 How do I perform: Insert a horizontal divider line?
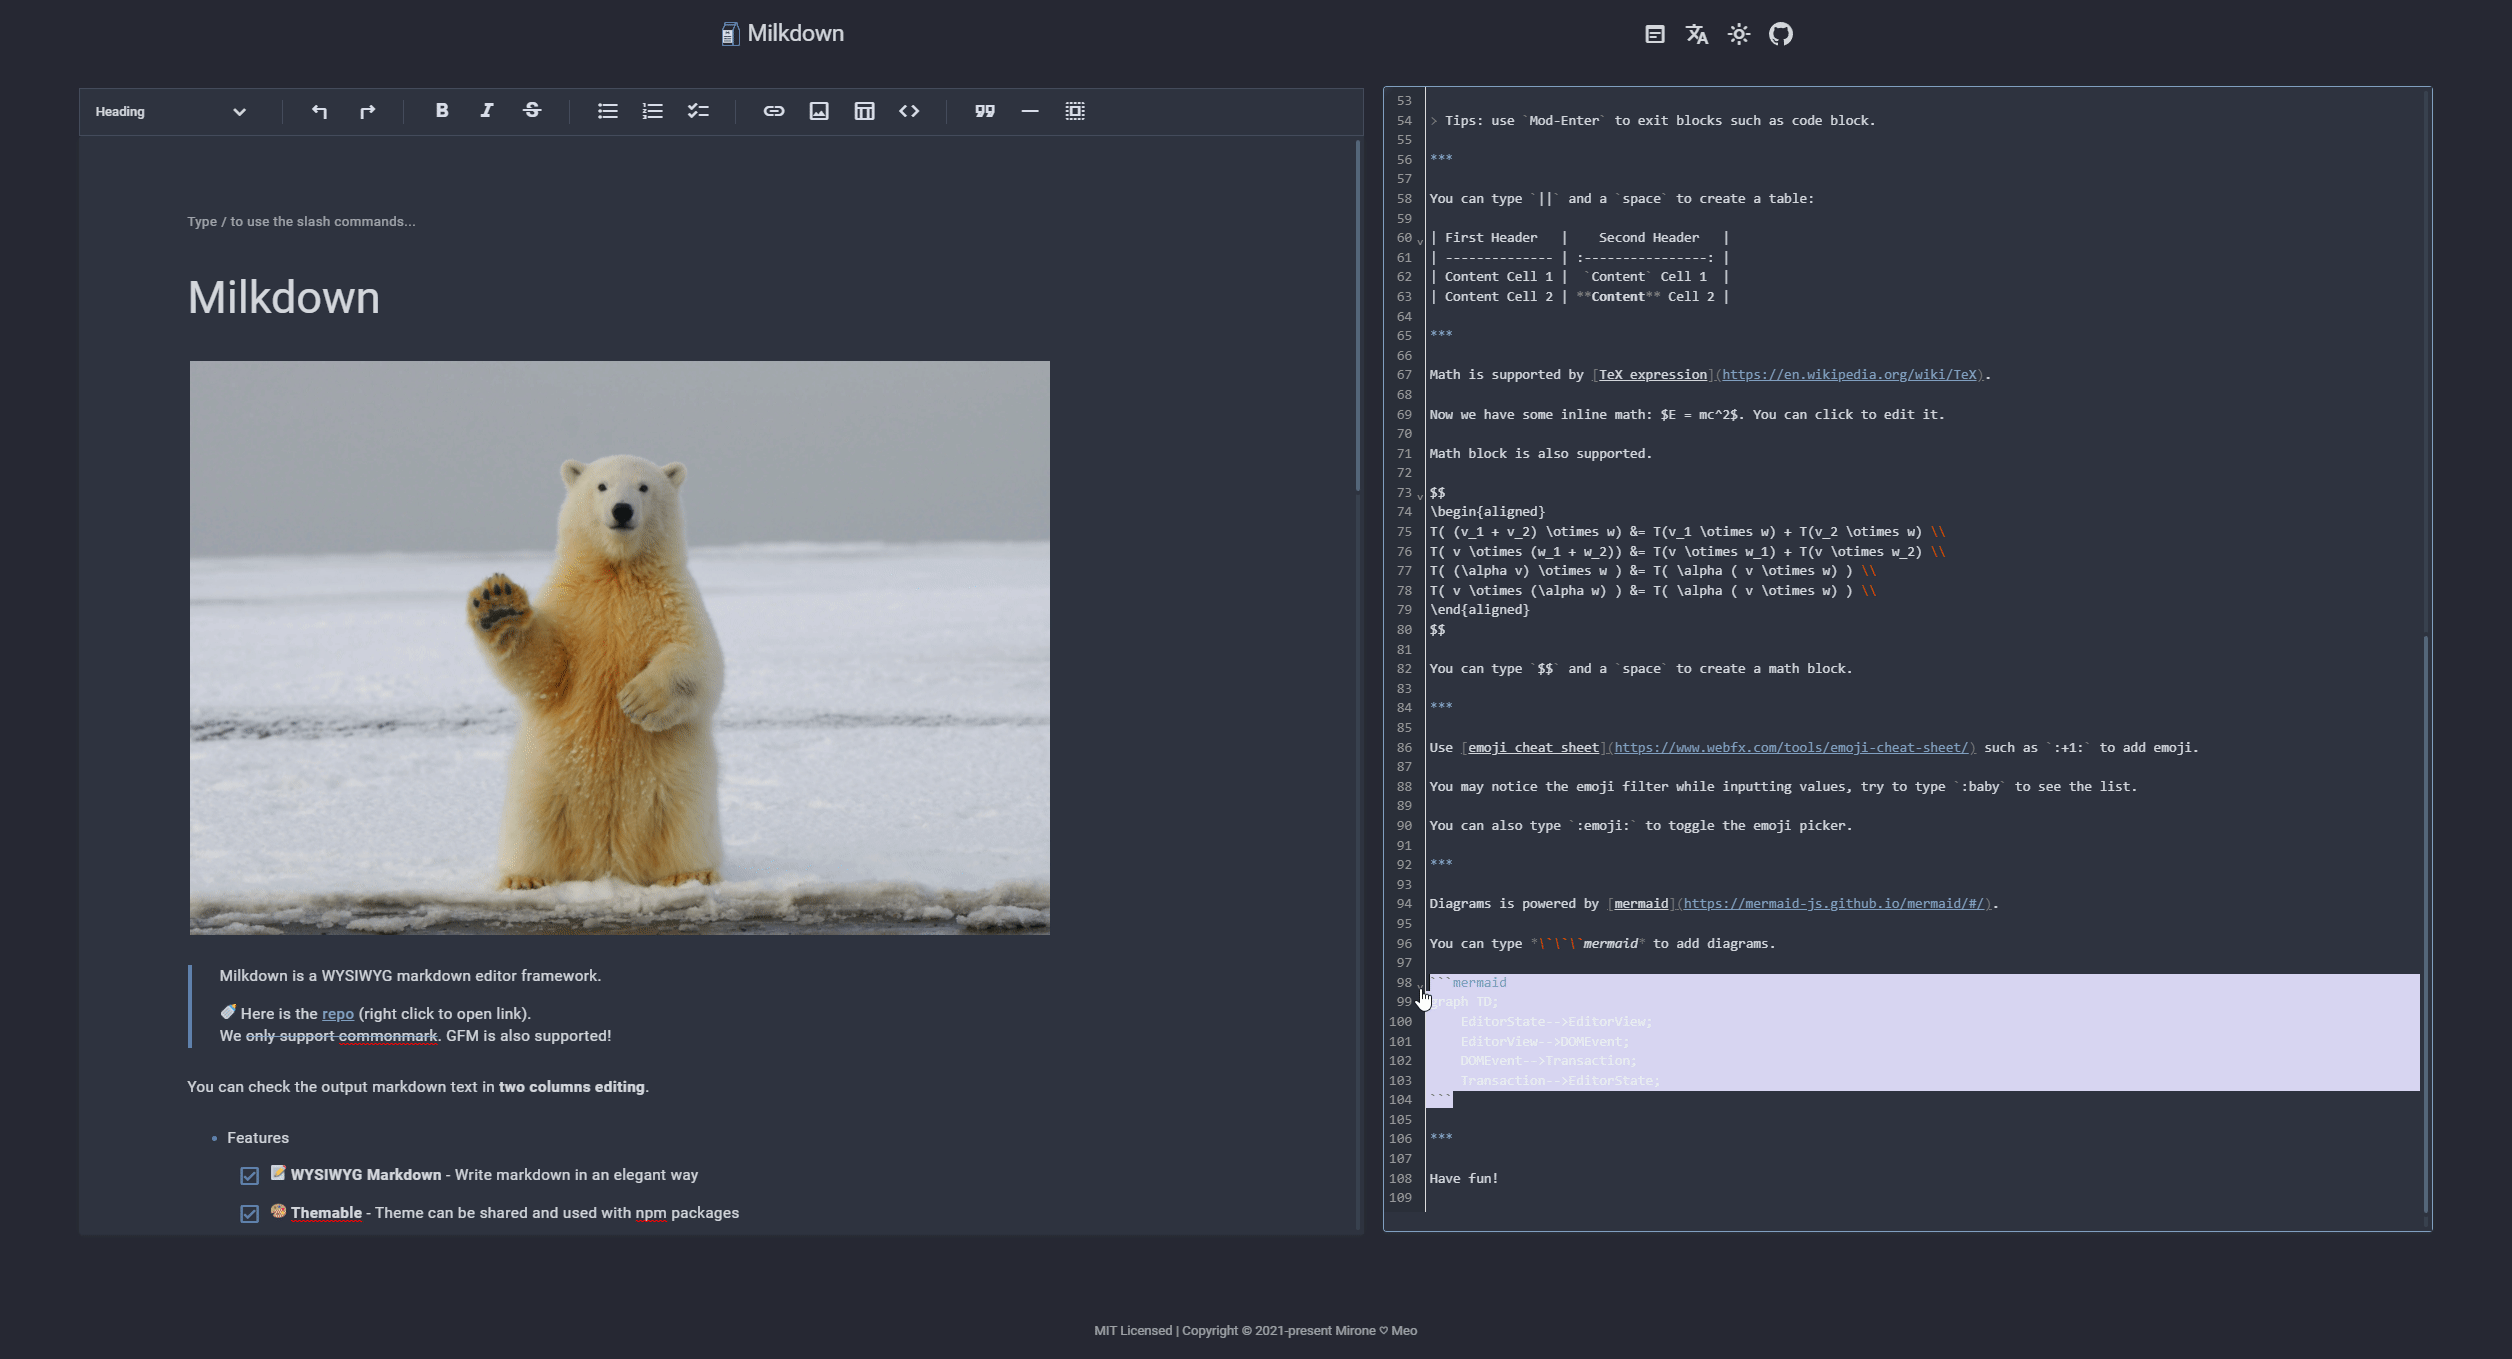[x=1030, y=111]
